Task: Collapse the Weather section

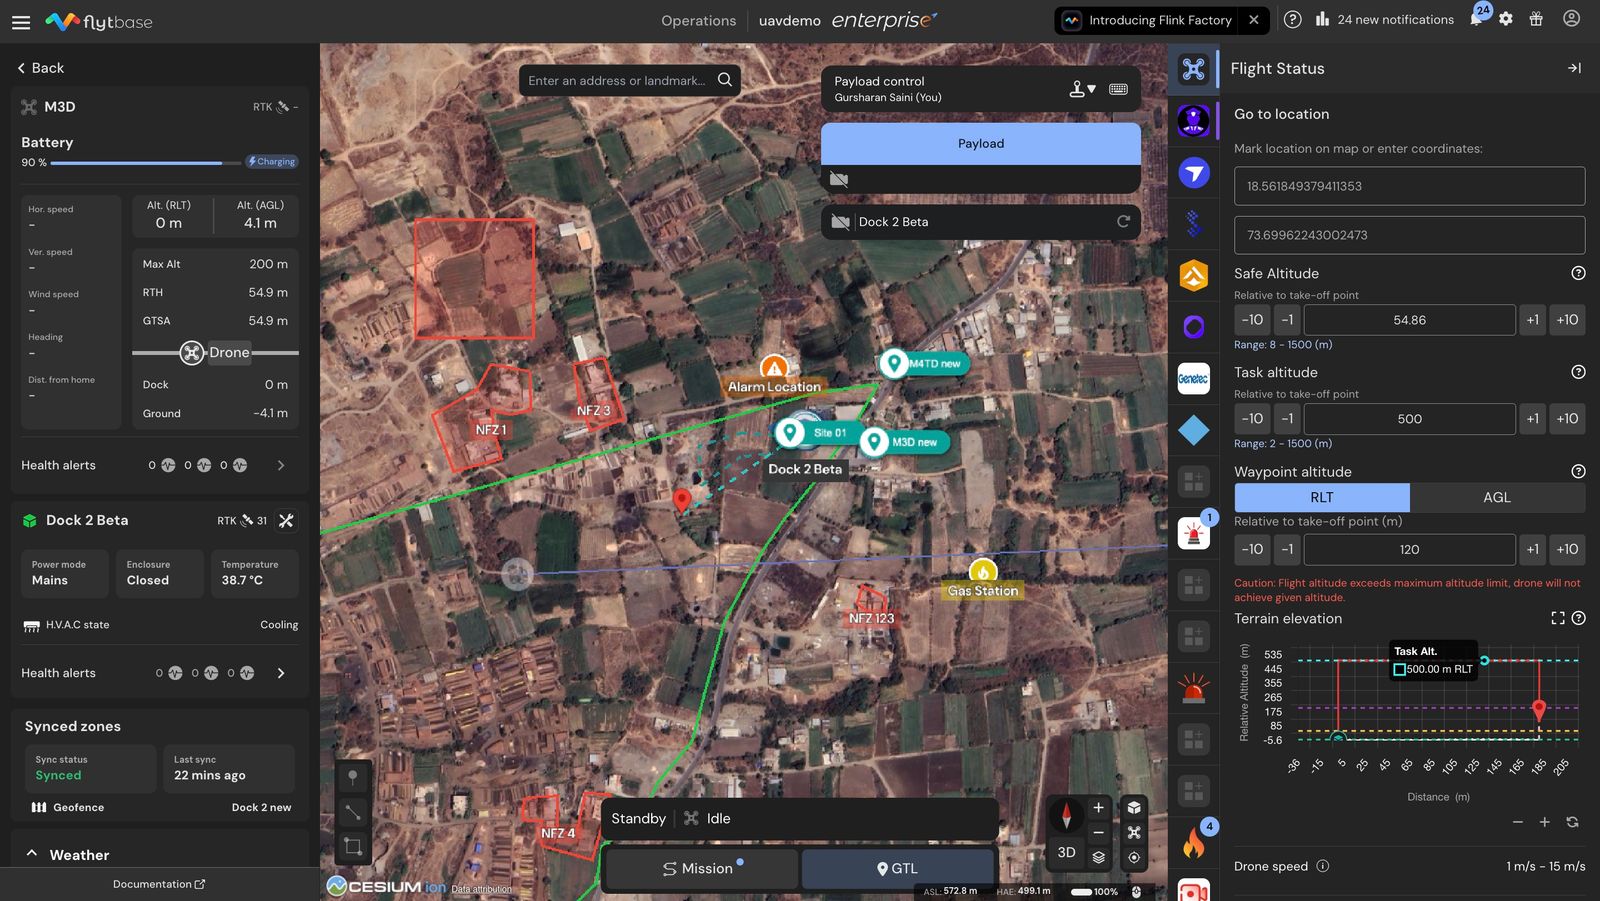Action: 32,854
